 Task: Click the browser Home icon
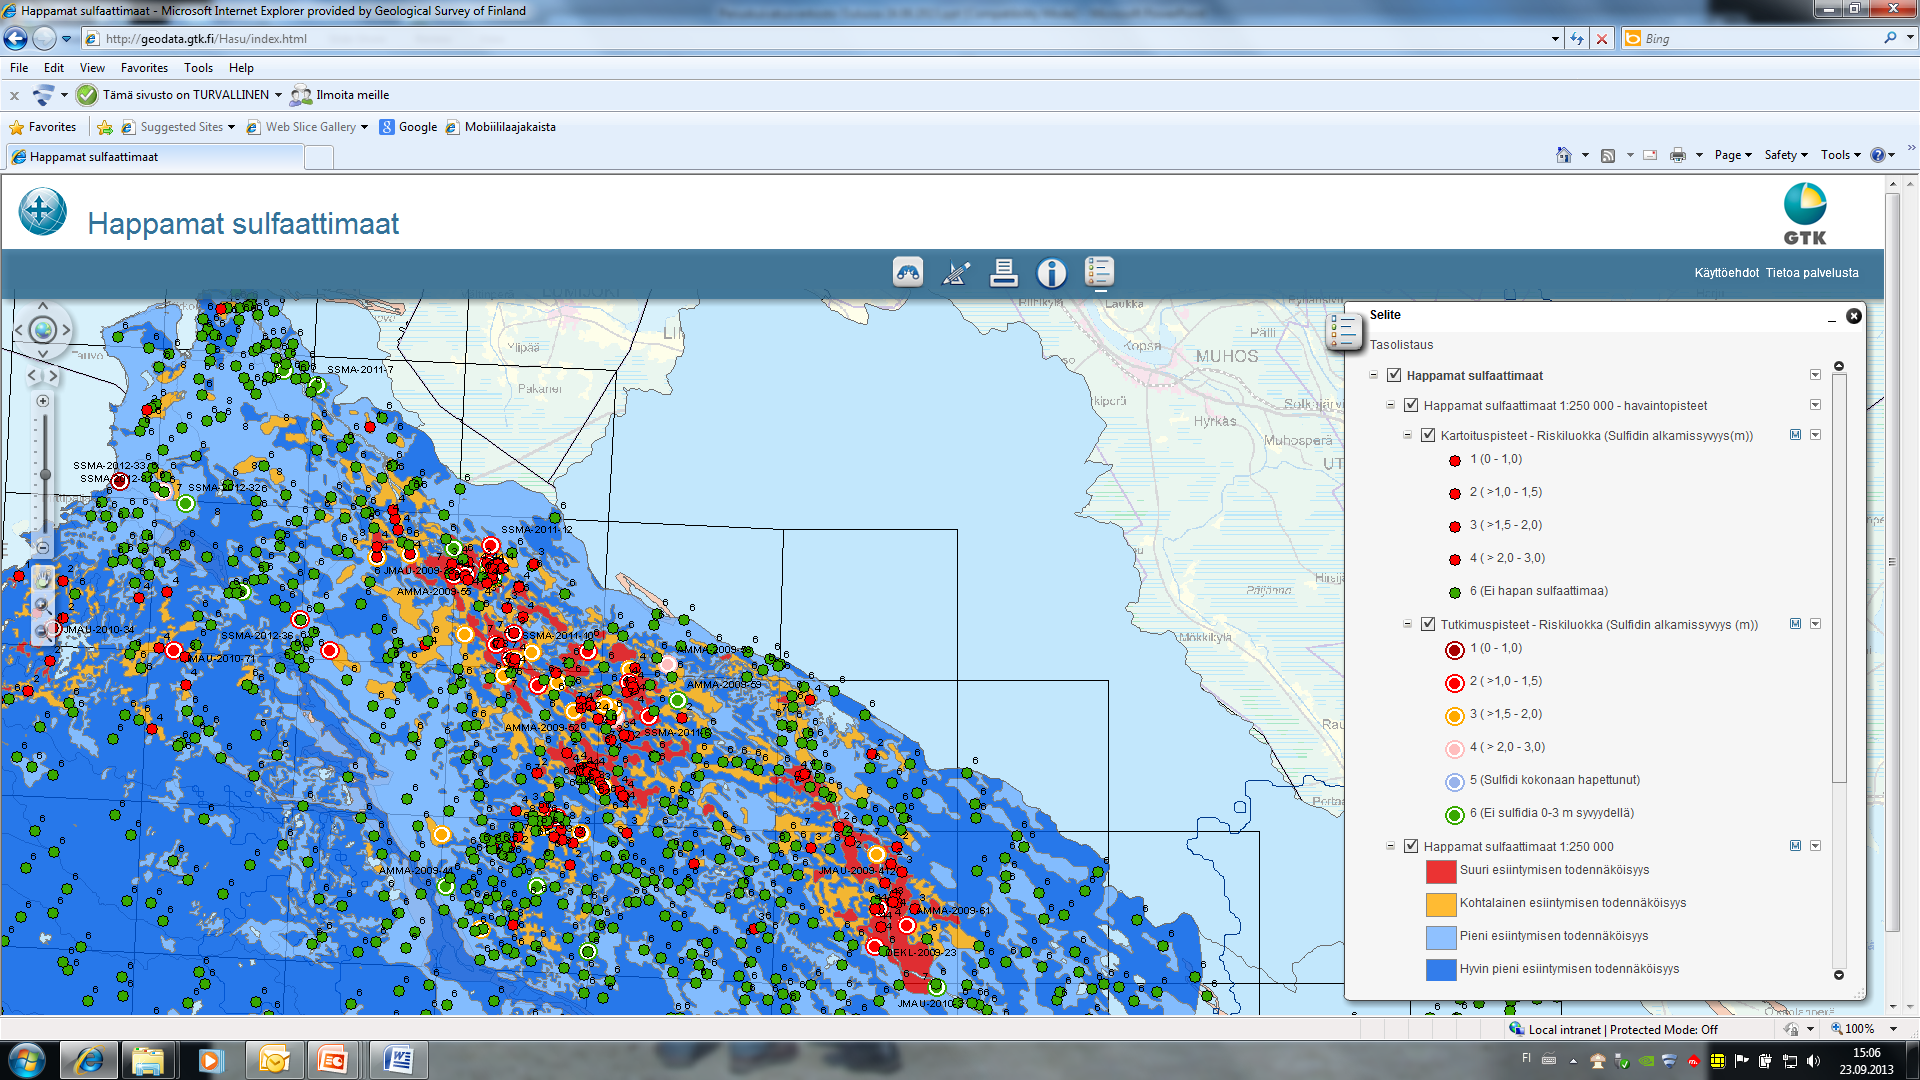(1564, 155)
